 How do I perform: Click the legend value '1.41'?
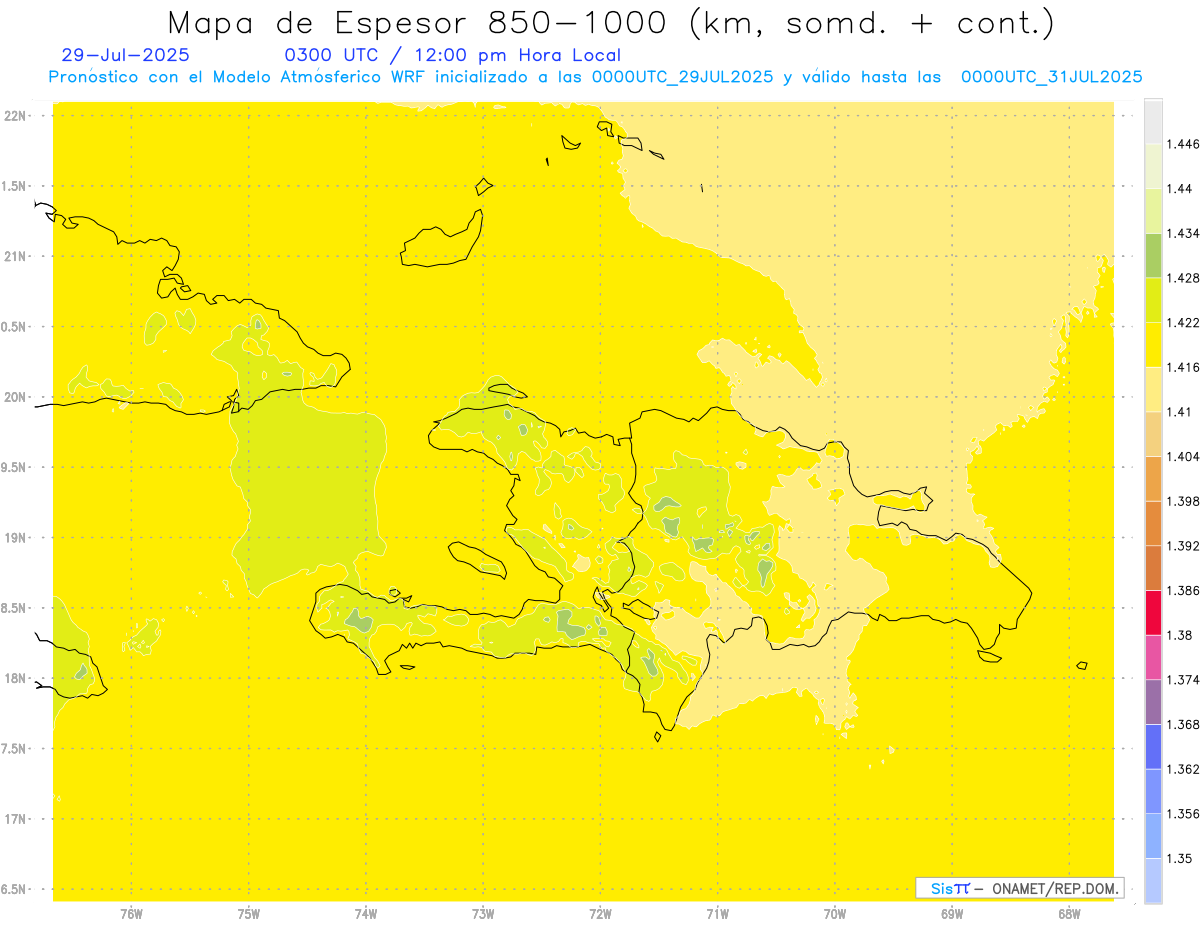(1181, 412)
